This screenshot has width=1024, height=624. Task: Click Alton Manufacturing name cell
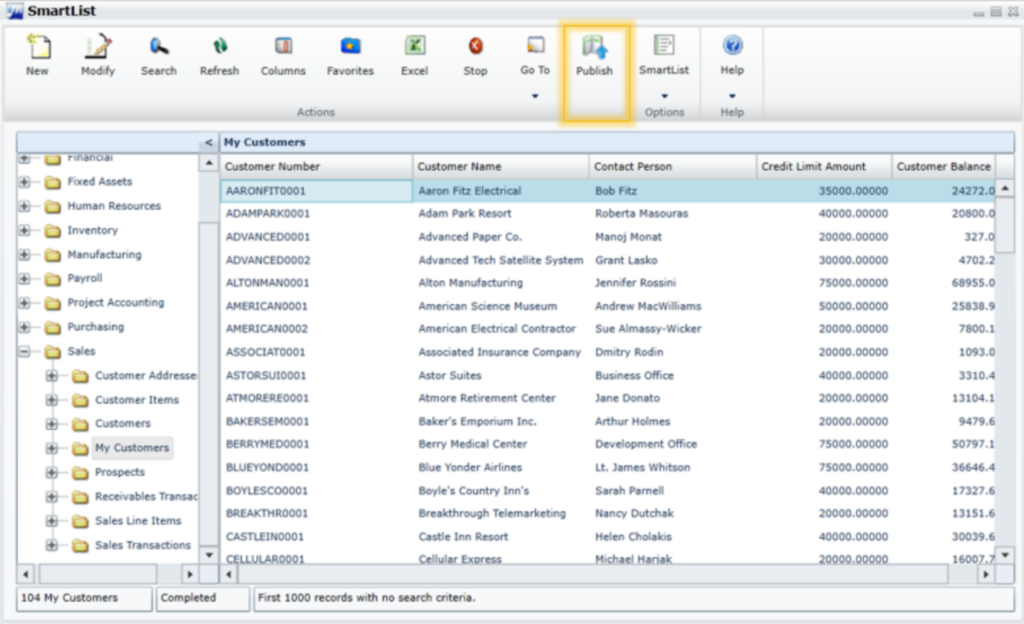pos(471,283)
